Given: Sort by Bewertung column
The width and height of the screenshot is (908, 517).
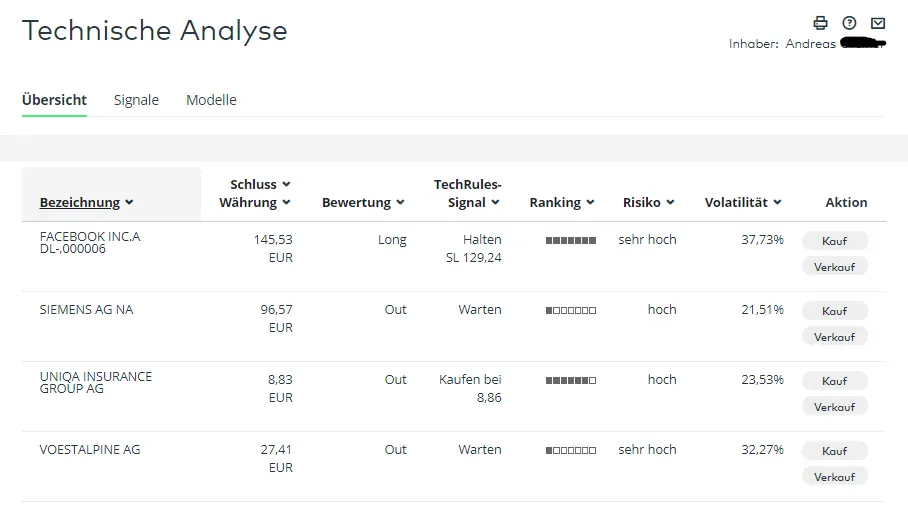Looking at the screenshot, I should [363, 202].
